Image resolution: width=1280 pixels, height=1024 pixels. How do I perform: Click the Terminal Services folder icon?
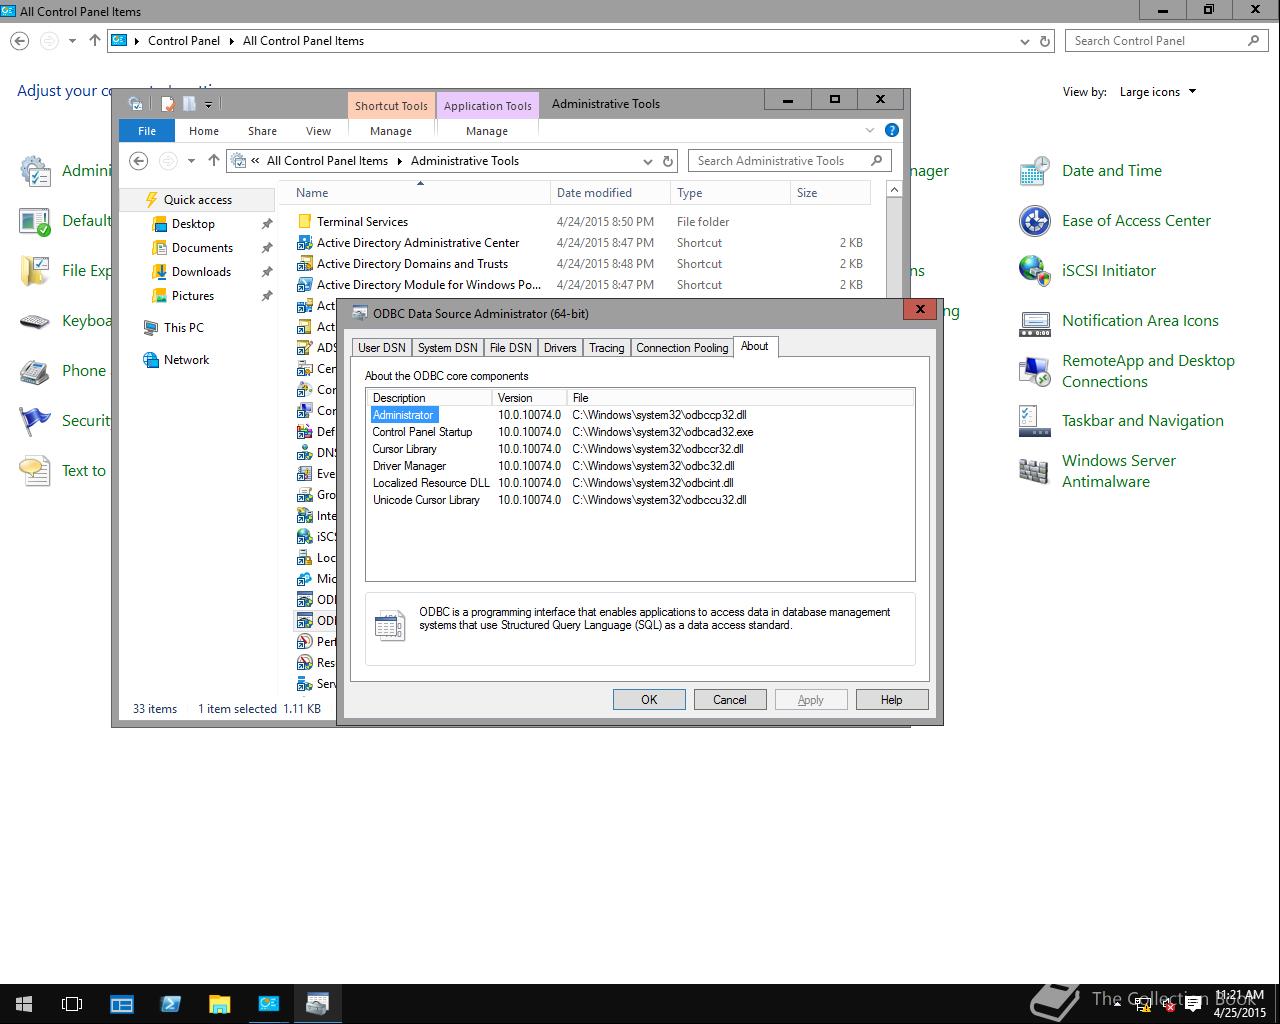click(x=305, y=222)
